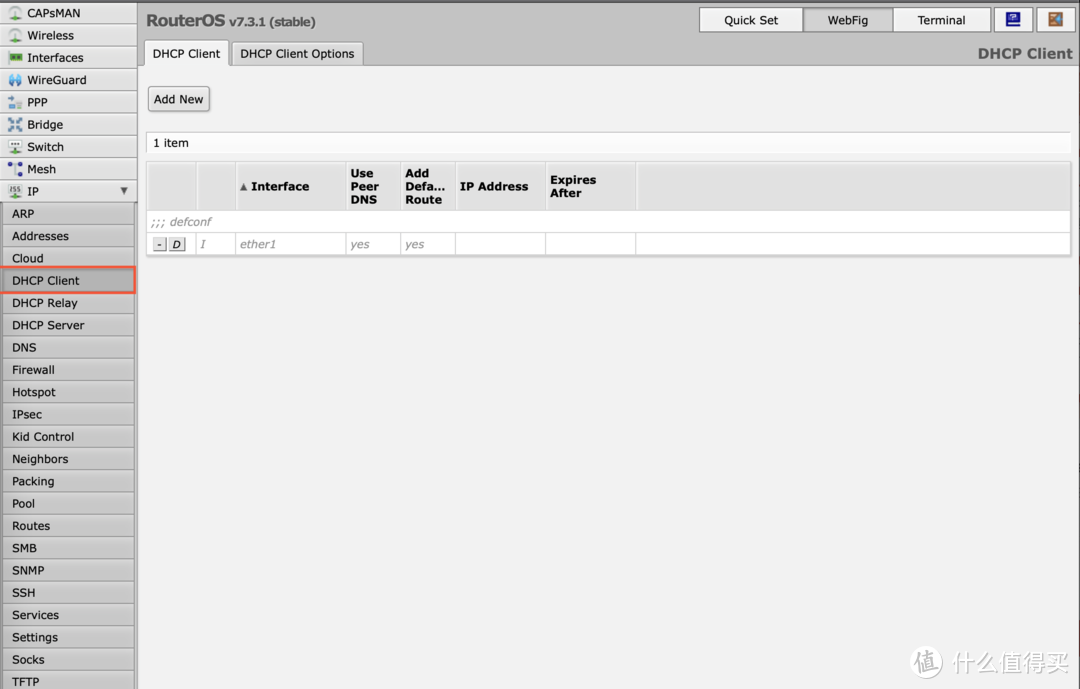The width and height of the screenshot is (1080, 689).
Task: Click the IP Address column header
Action: [501, 186]
